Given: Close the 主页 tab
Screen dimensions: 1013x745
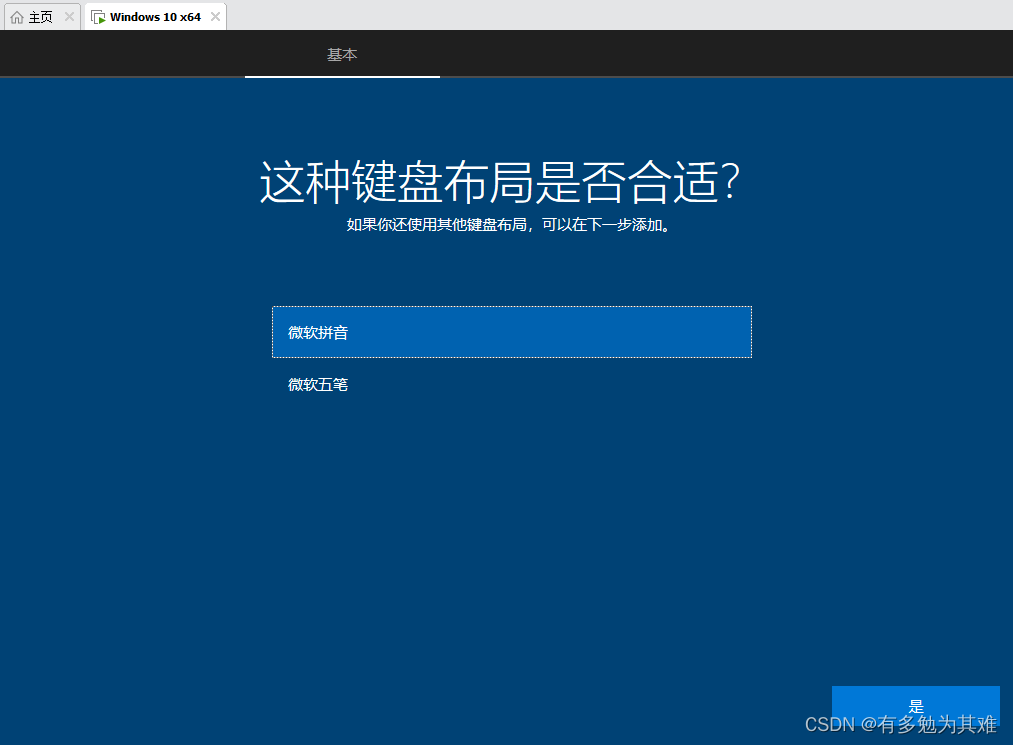Looking at the screenshot, I should coord(69,17).
